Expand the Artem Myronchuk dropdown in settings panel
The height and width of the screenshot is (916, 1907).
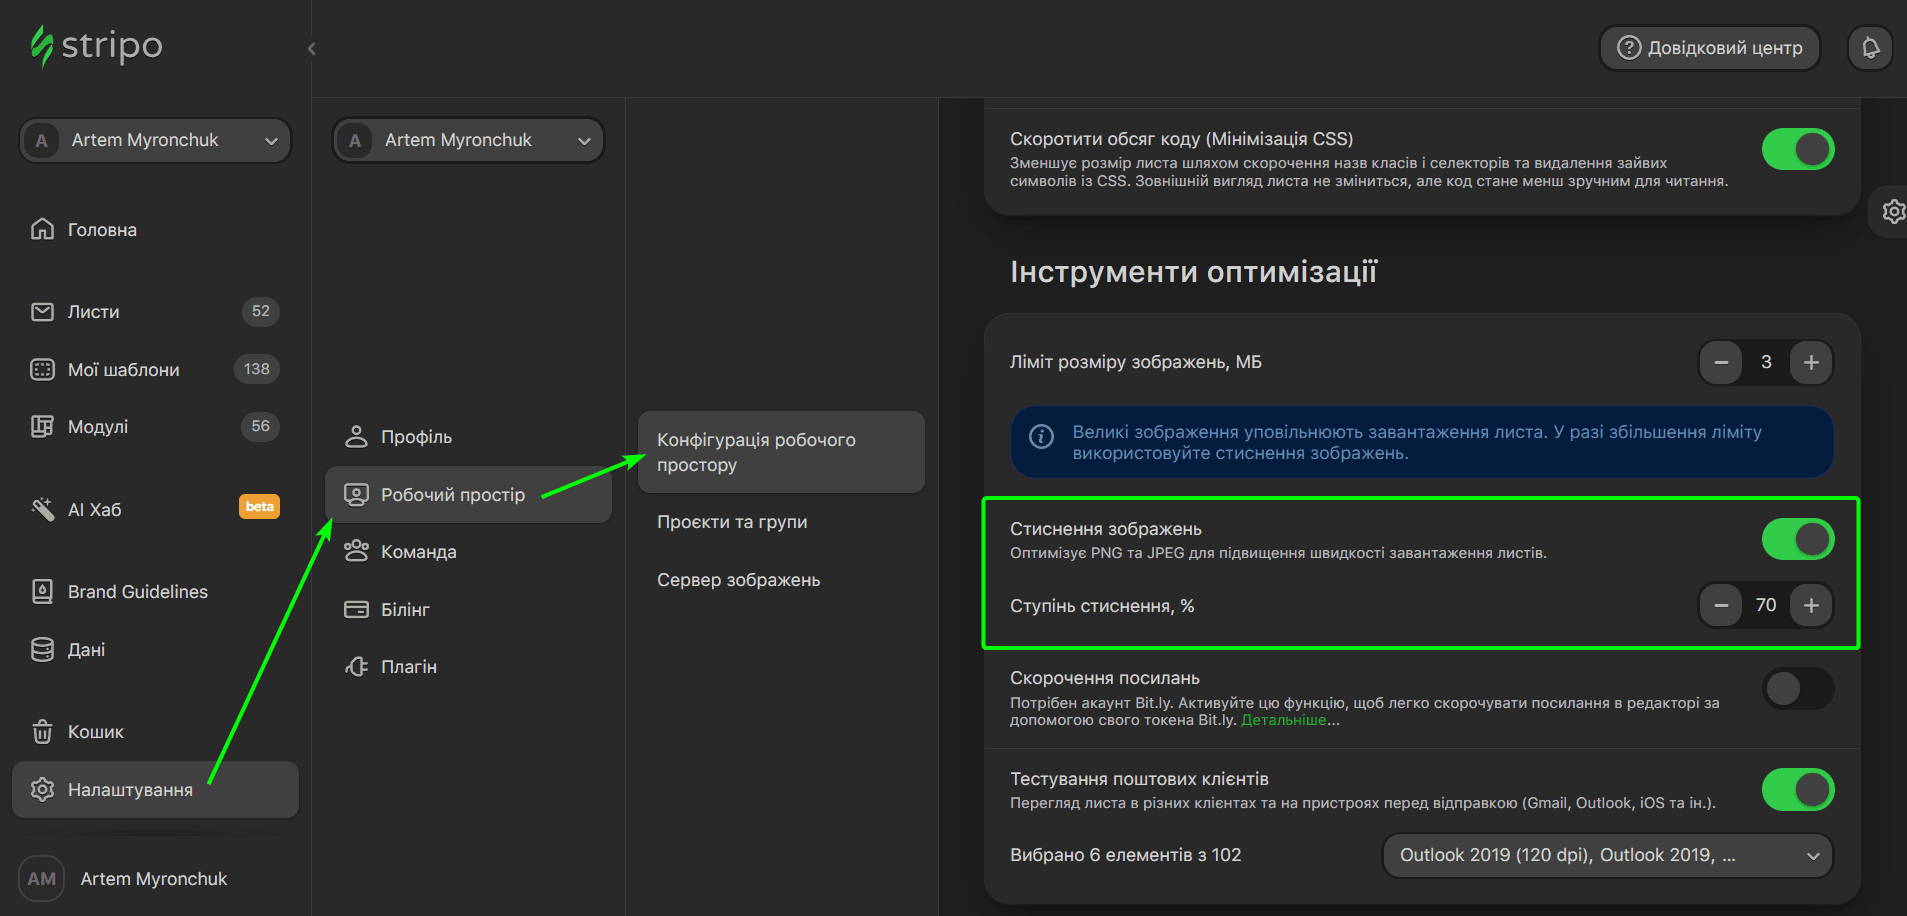468,140
